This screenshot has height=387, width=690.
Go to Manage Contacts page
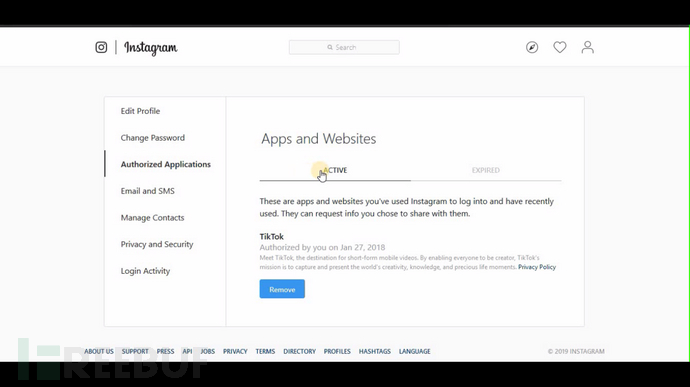point(152,217)
